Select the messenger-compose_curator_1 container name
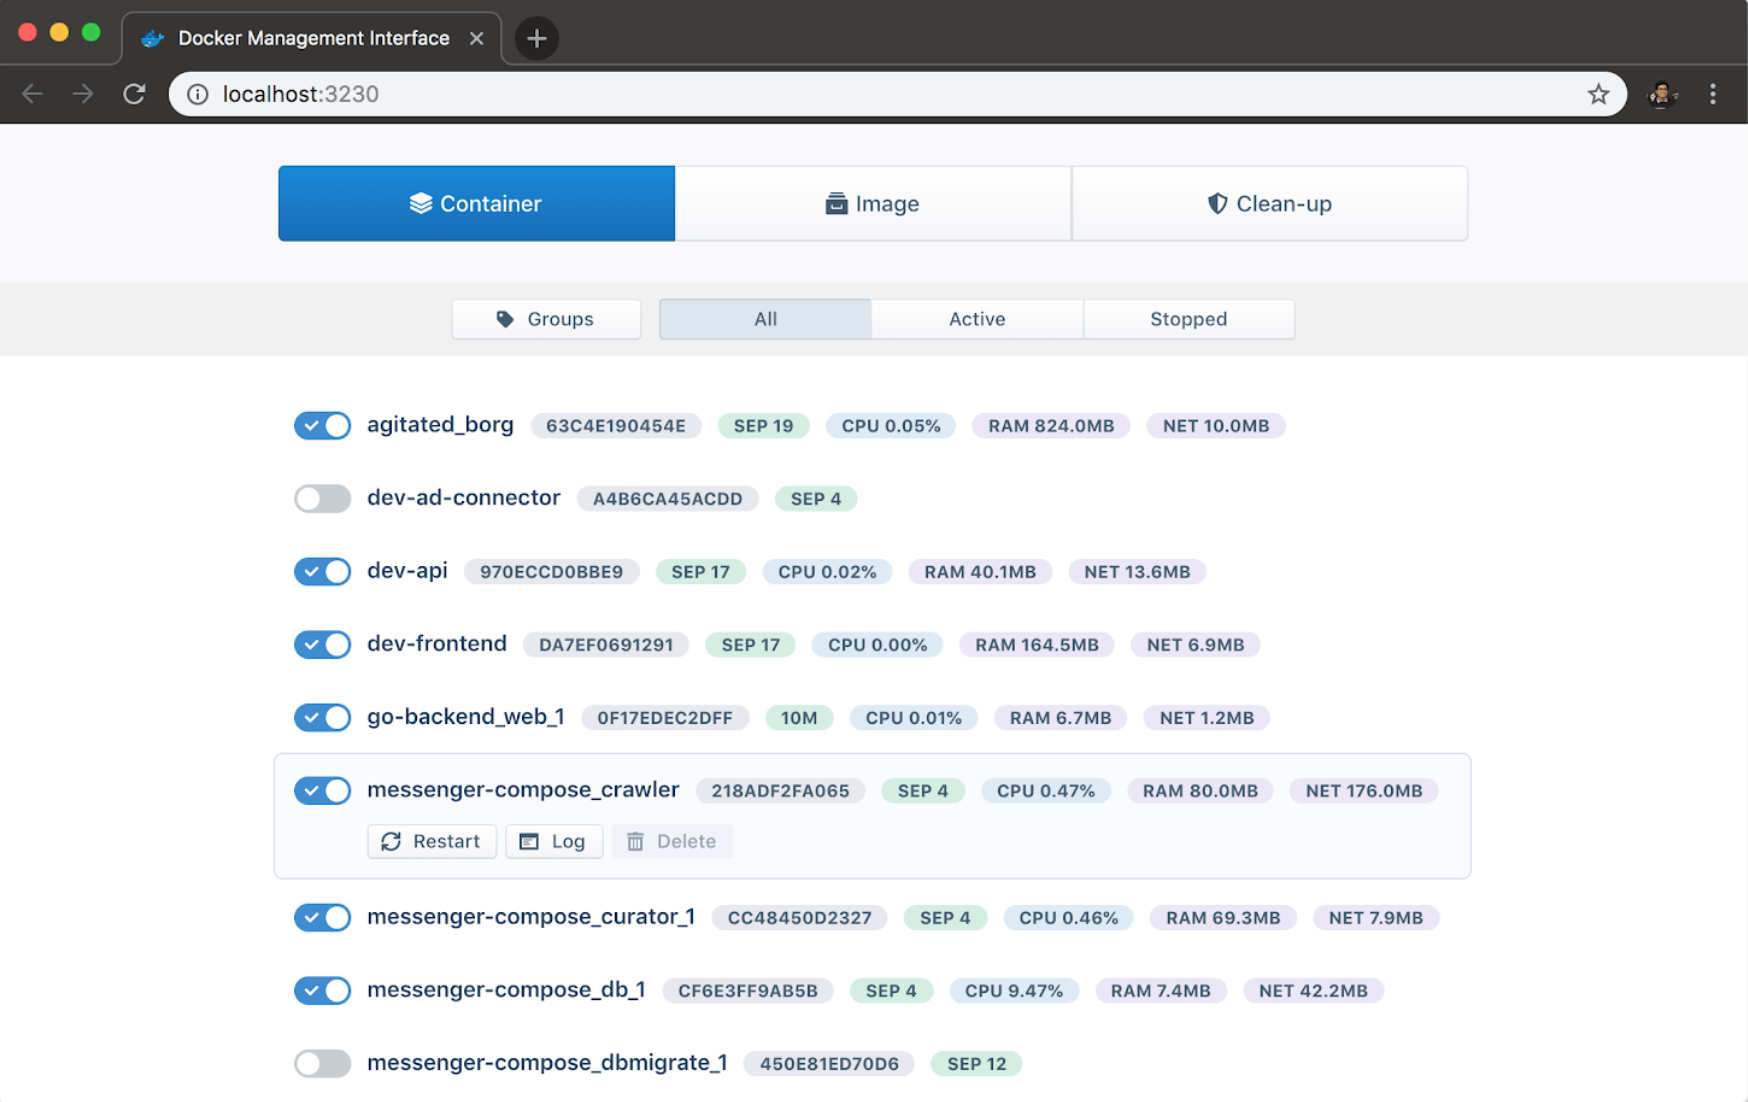Viewport: 1748px width, 1102px height. (x=531, y=917)
